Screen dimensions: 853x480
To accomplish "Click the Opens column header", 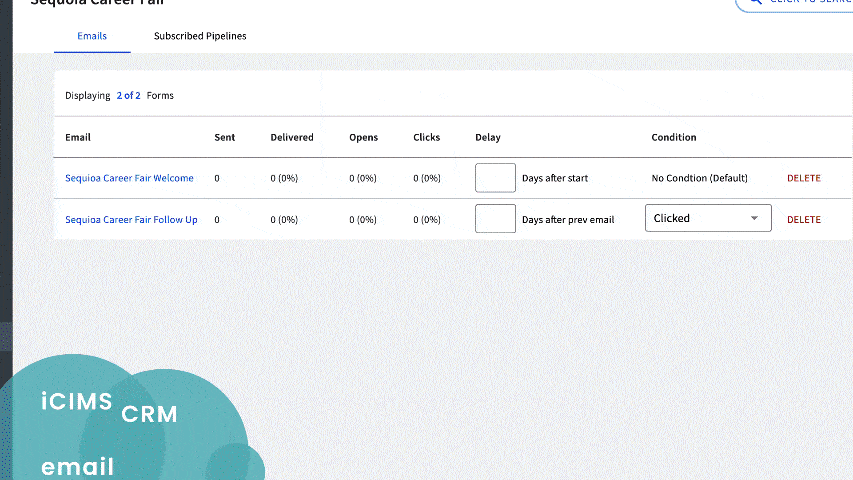I will 363,137.
